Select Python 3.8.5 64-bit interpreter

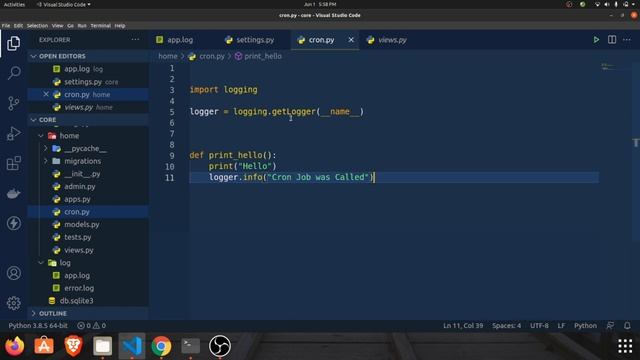(x=38, y=325)
